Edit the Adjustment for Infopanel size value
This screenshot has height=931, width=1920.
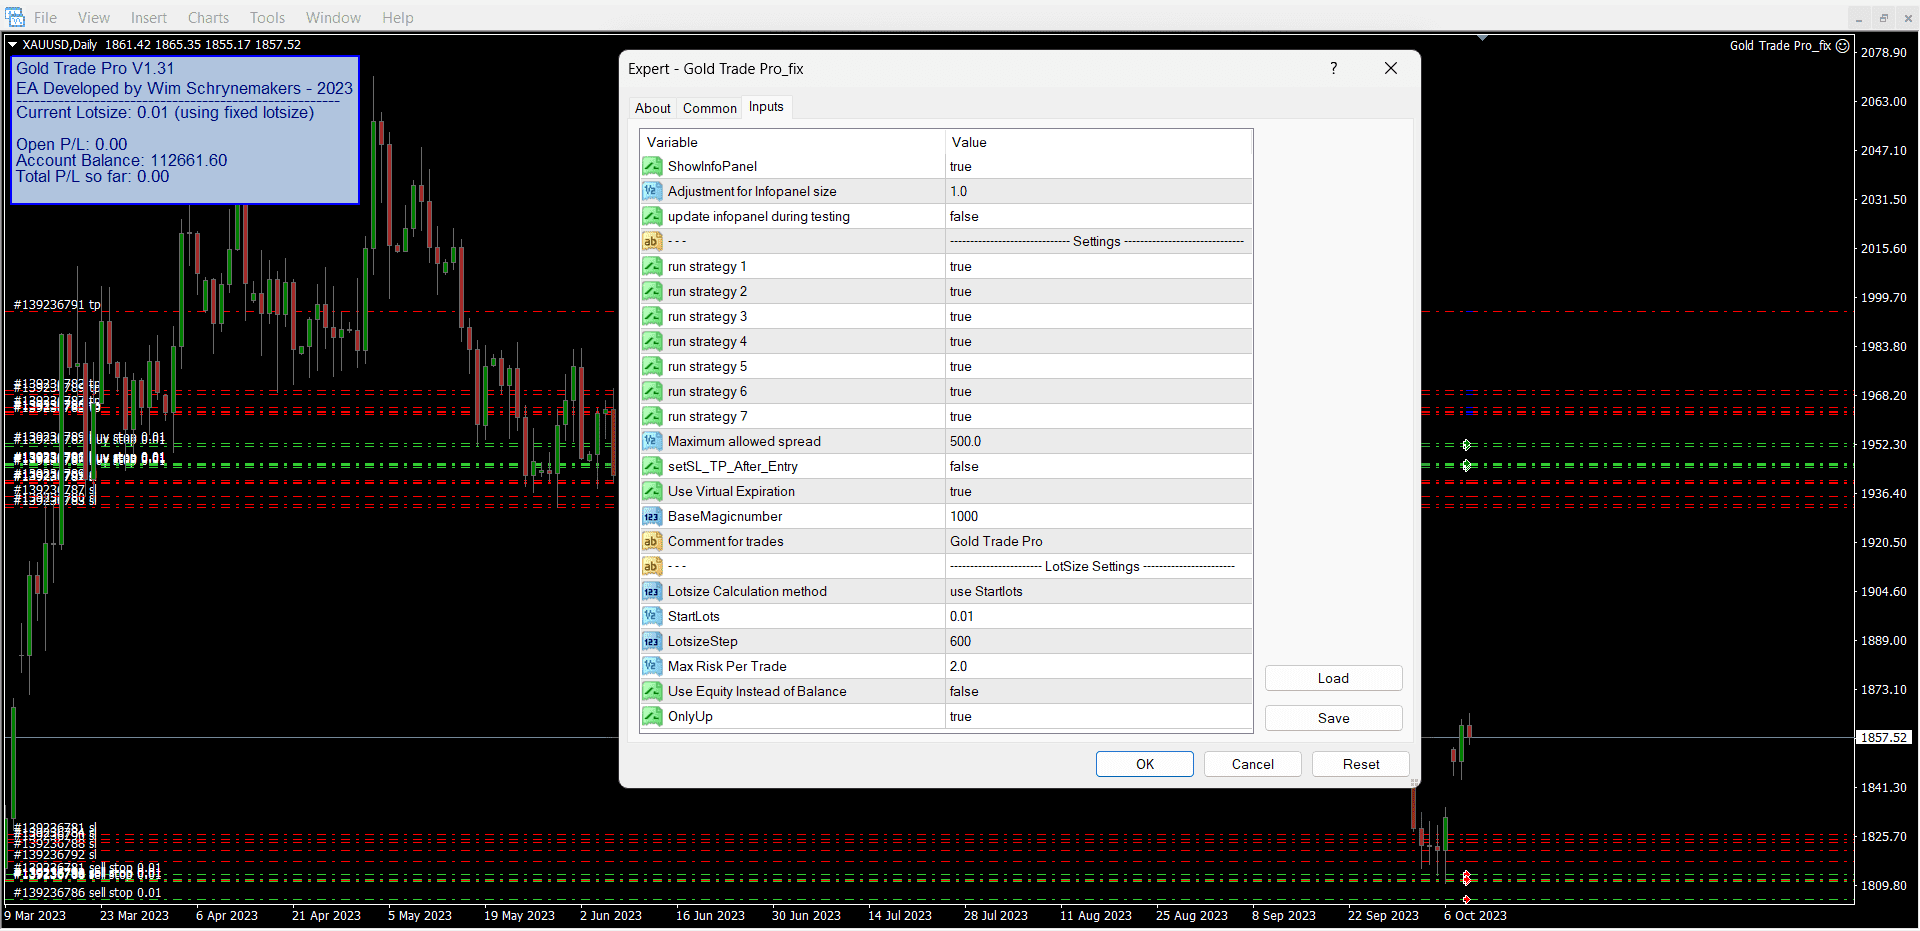(x=1096, y=191)
